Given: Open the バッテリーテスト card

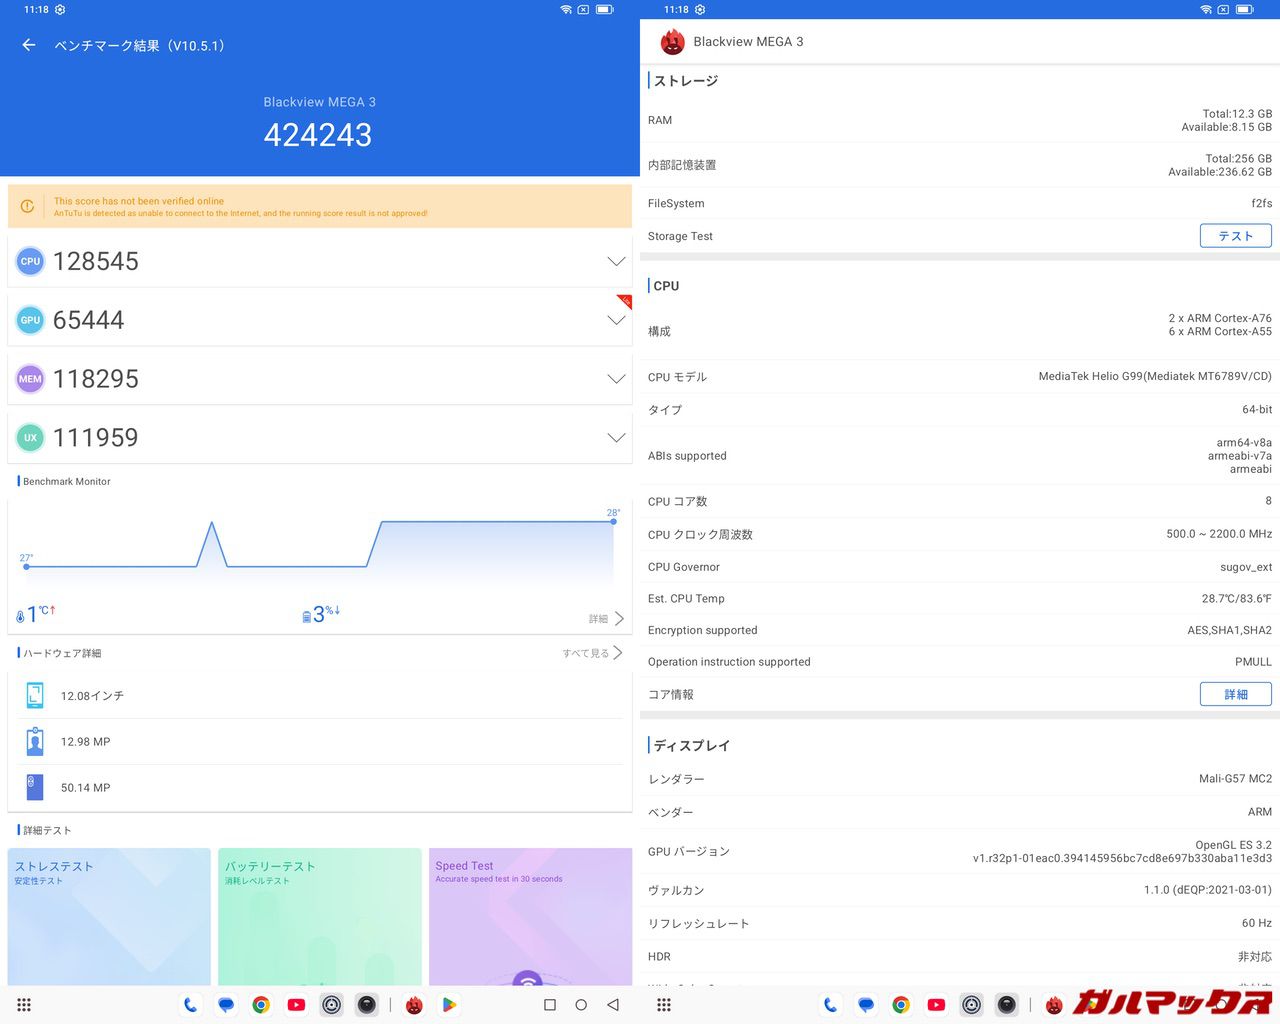Looking at the screenshot, I should [x=319, y=916].
